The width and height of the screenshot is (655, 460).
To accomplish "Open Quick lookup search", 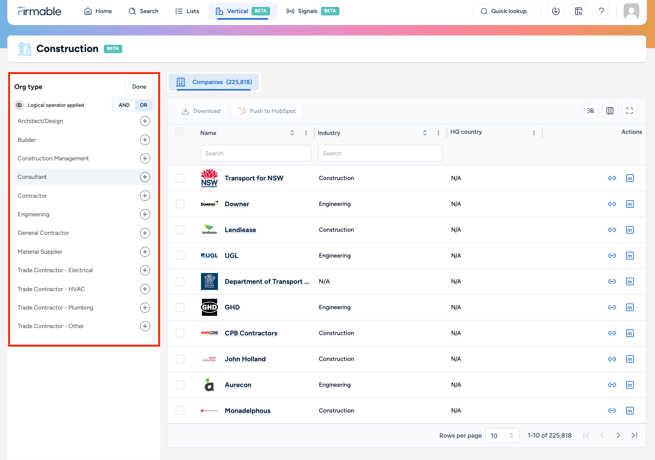I will click(x=503, y=11).
